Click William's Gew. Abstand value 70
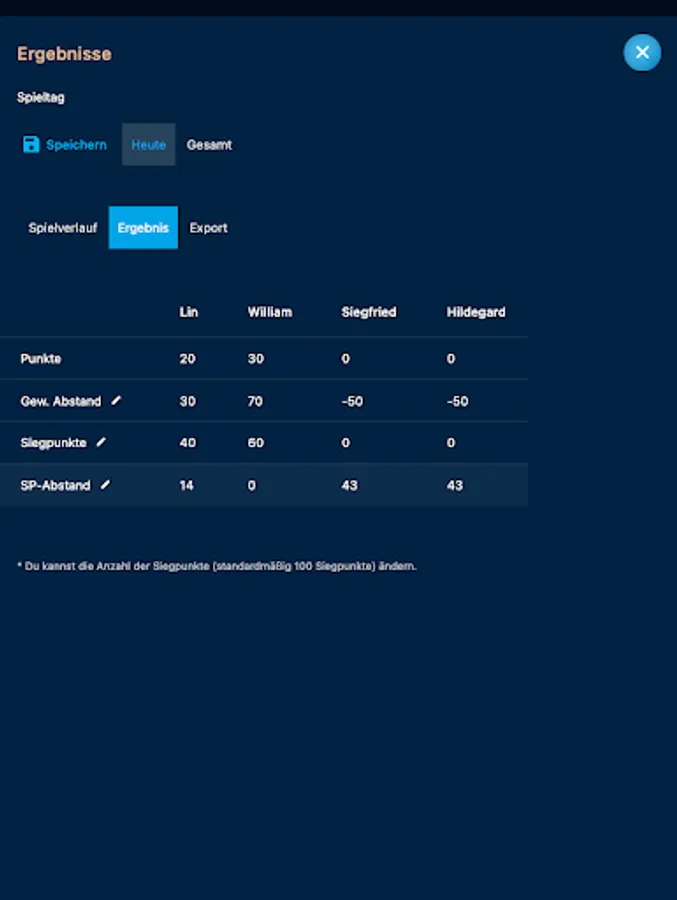The image size is (677, 900). click(255, 401)
